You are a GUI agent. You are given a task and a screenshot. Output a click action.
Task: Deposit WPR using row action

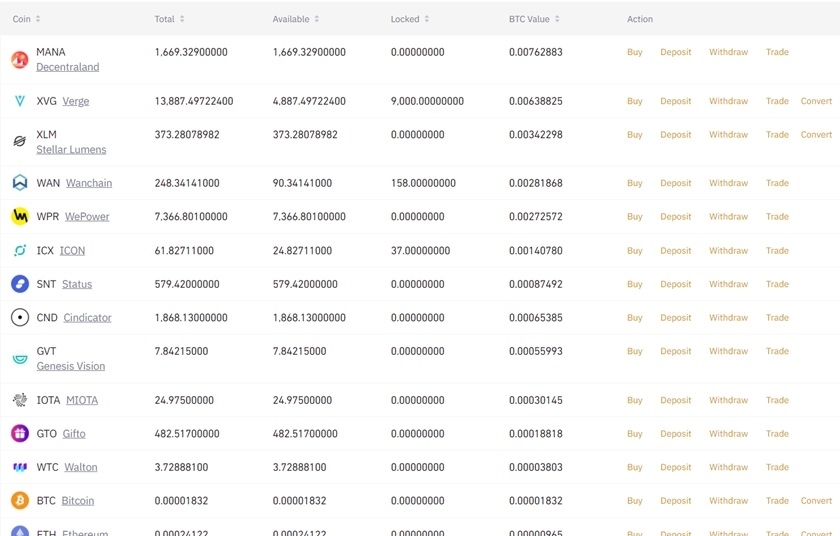pos(676,216)
